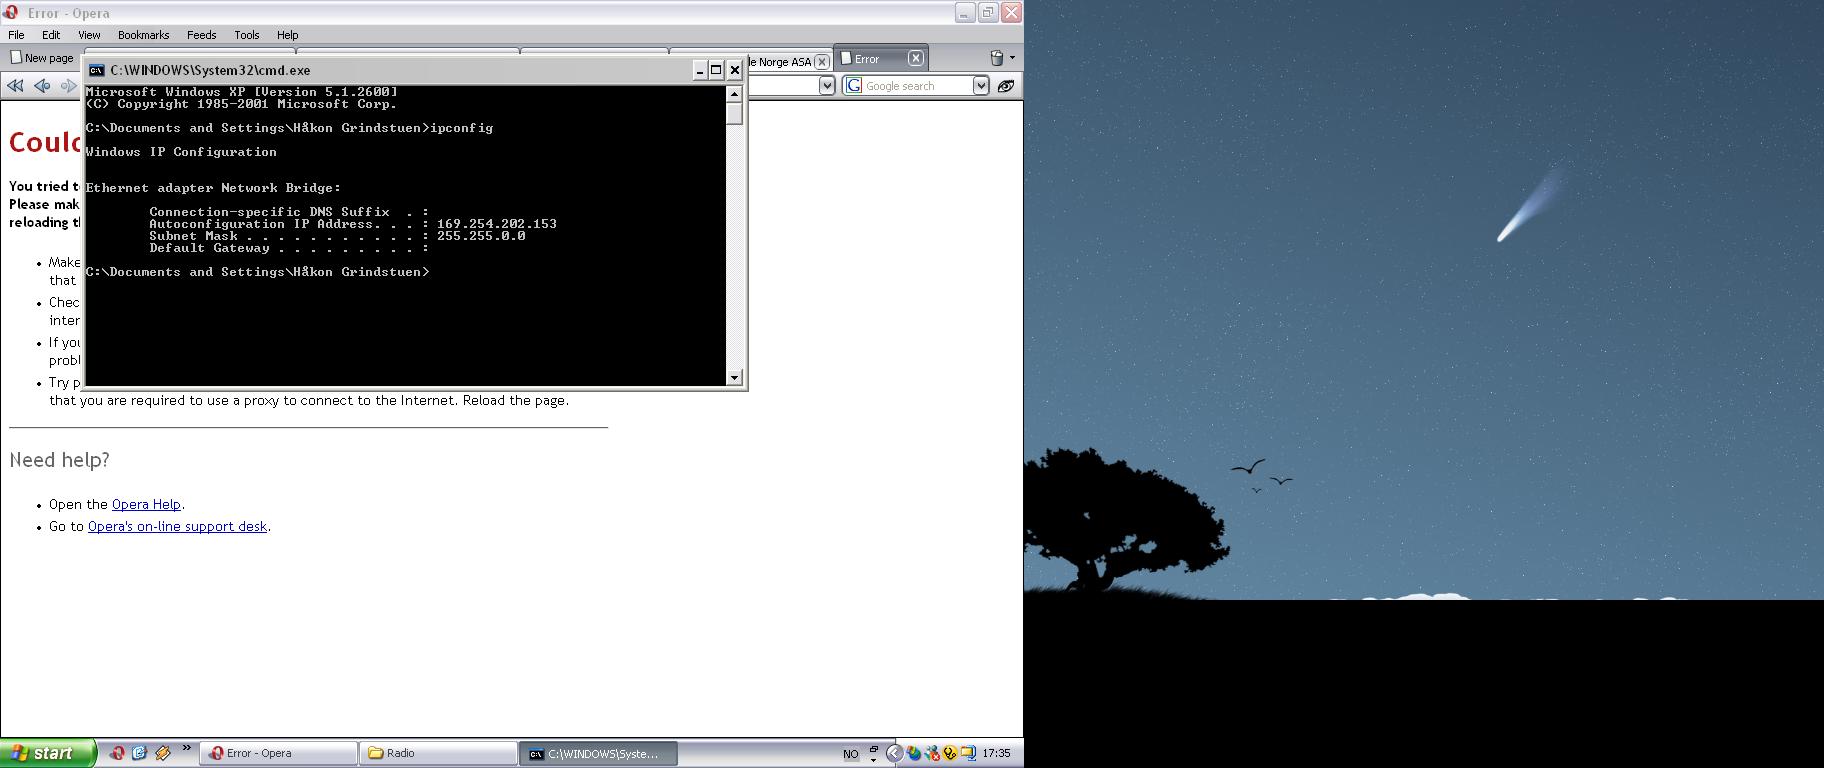
Task: Click the second quick launch icon
Action: [x=139, y=753]
